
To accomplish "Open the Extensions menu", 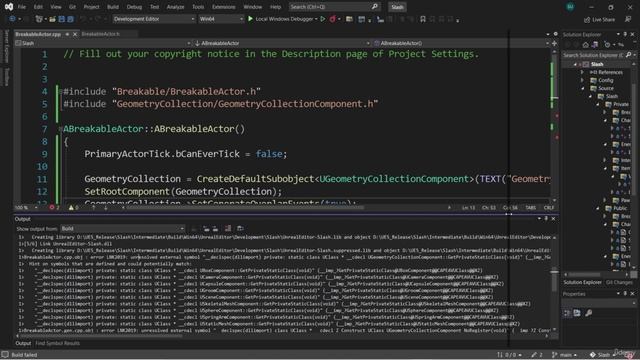I will pos(224,7).
